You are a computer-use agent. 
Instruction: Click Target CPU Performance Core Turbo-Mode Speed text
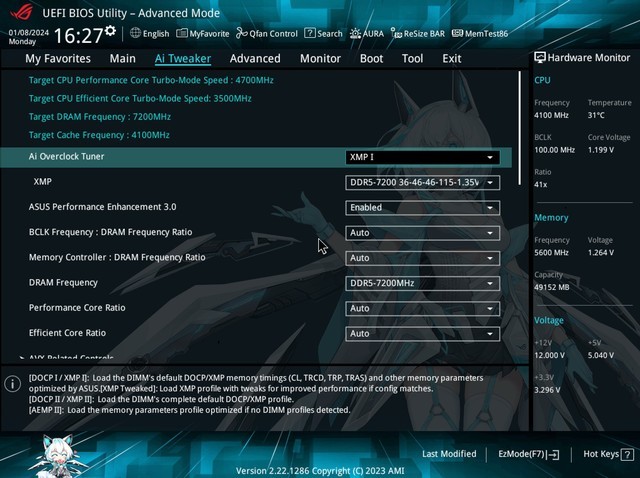coord(151,80)
